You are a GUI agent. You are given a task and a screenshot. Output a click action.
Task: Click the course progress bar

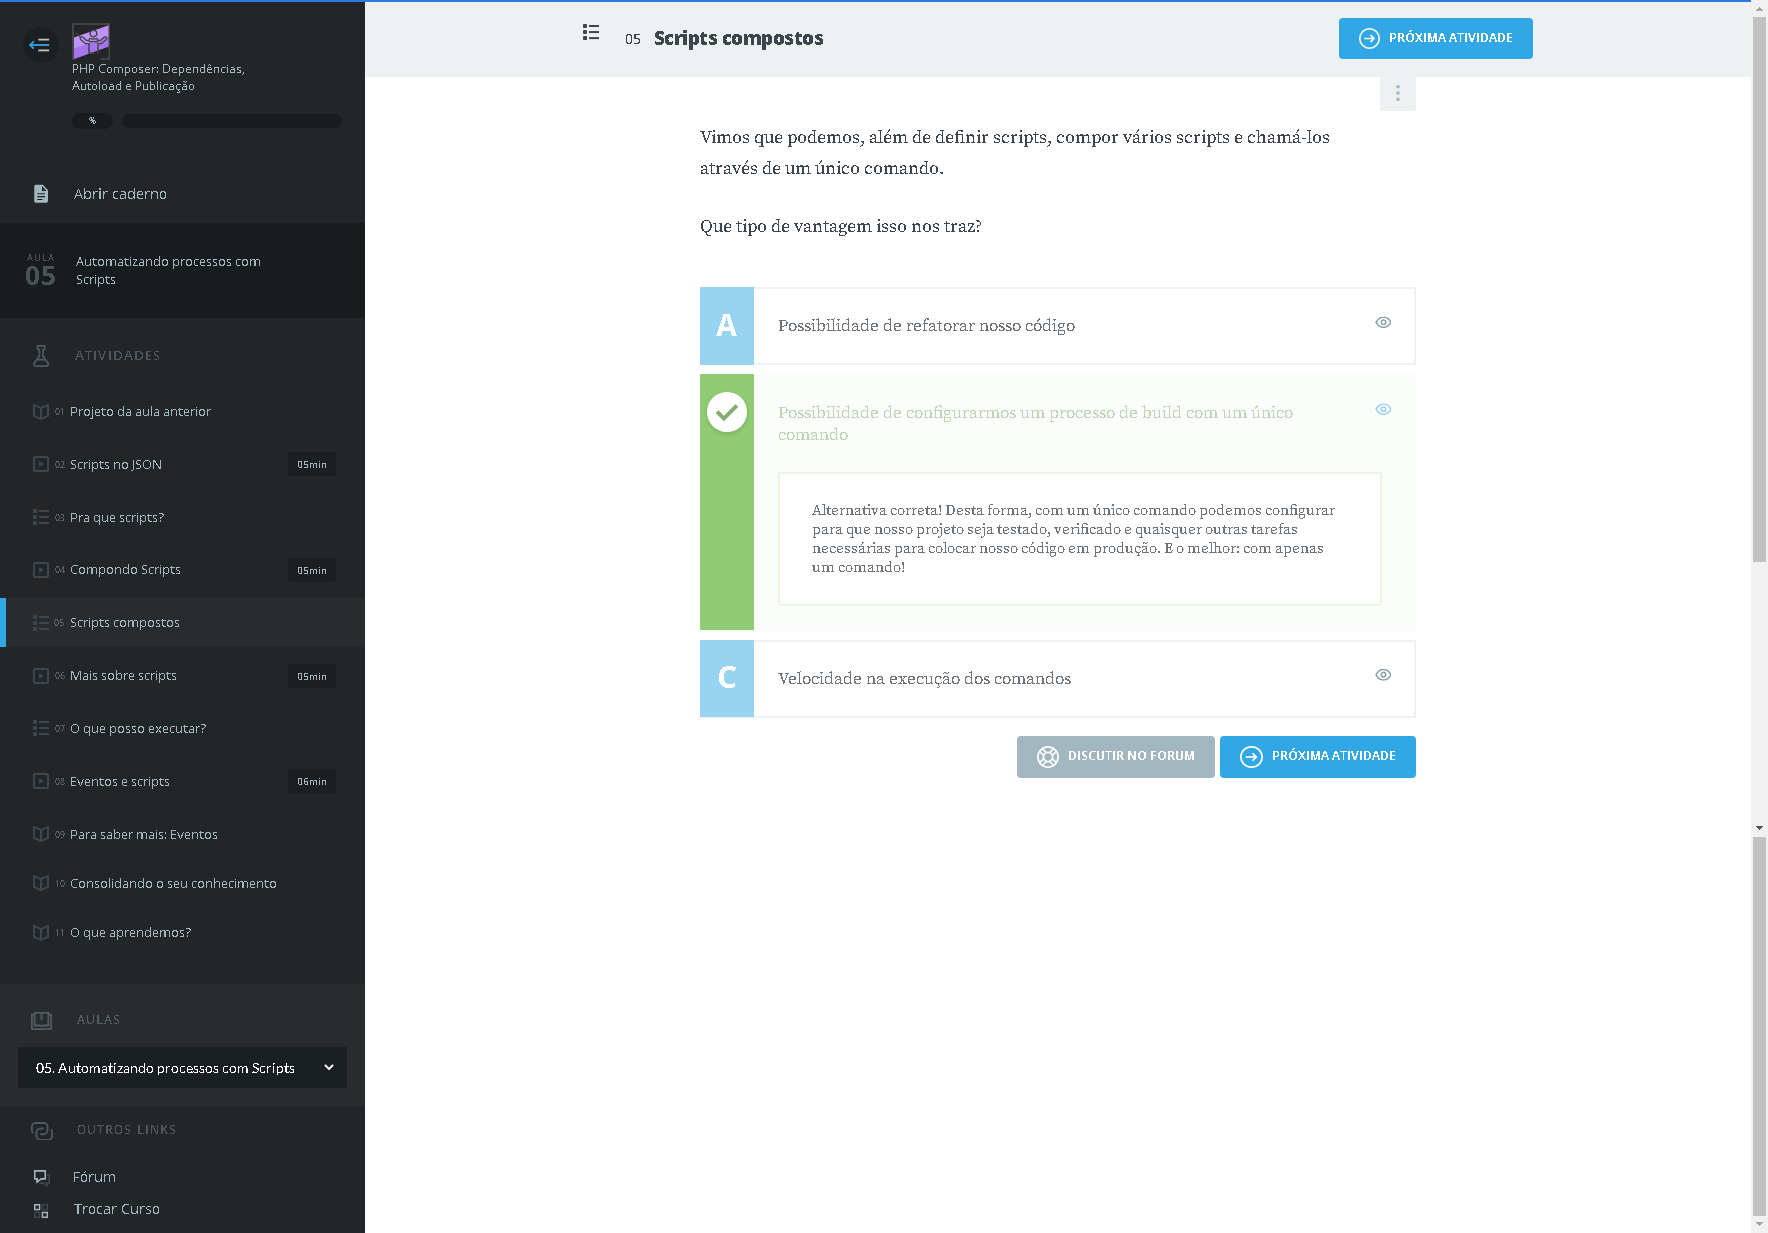(x=231, y=121)
